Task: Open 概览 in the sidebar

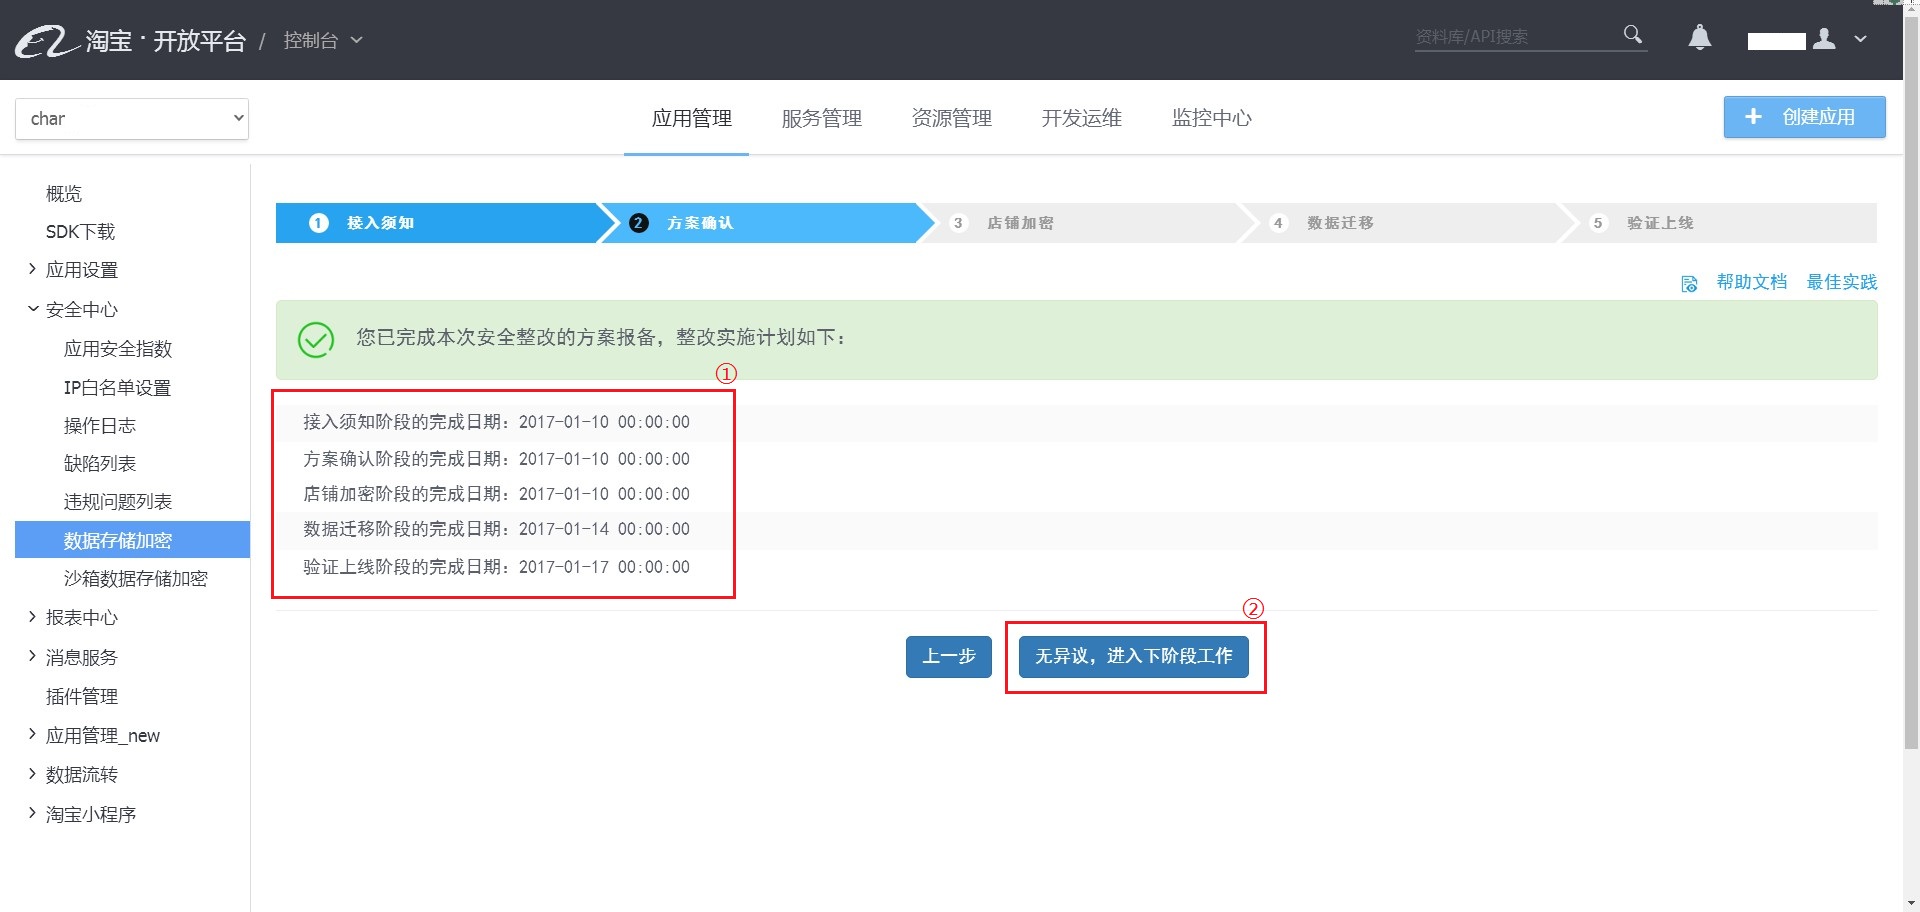Action: 64,193
